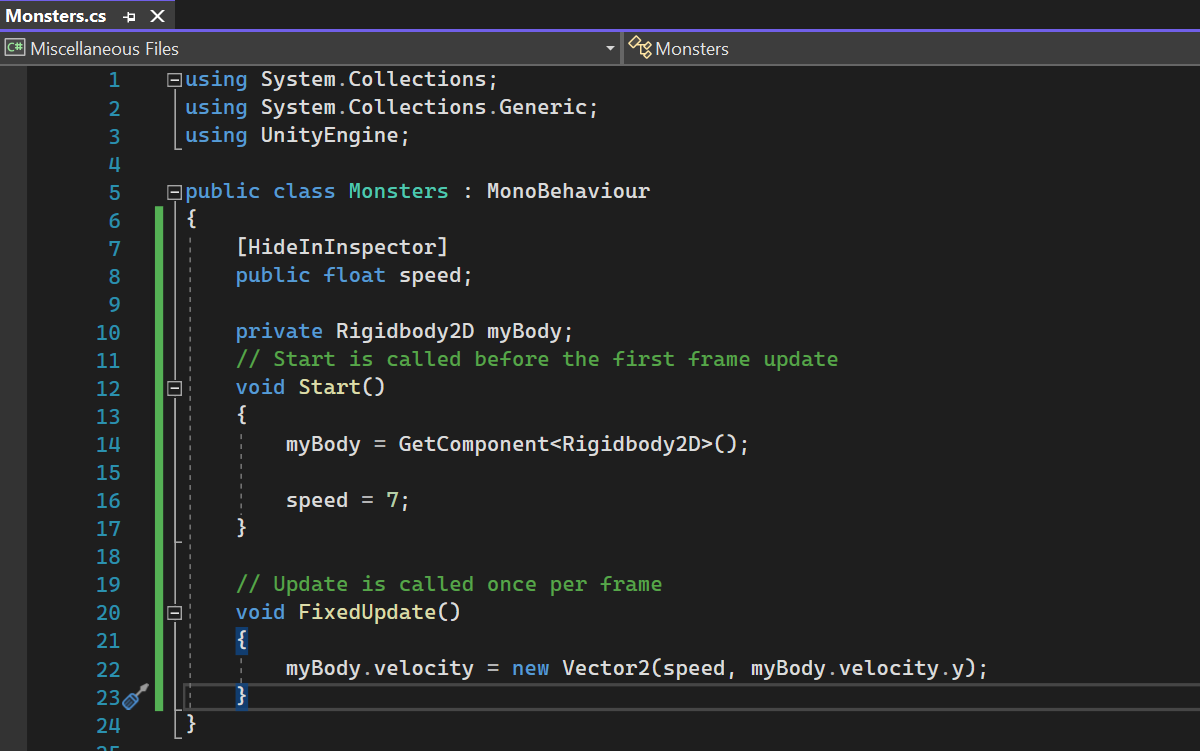Collapse the Monsters class body

(x=174, y=190)
